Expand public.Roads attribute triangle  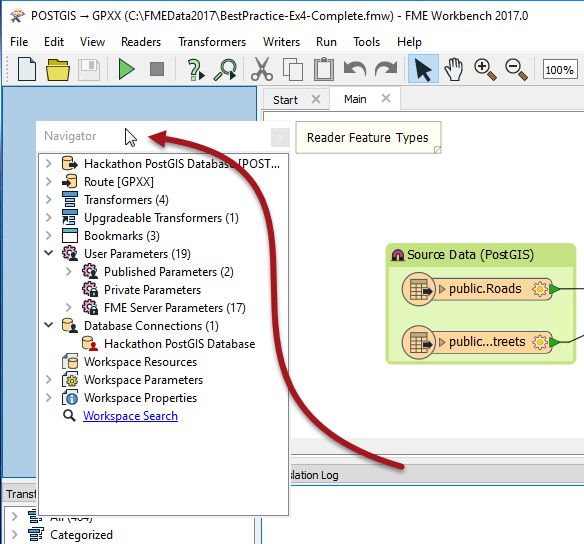(442, 289)
